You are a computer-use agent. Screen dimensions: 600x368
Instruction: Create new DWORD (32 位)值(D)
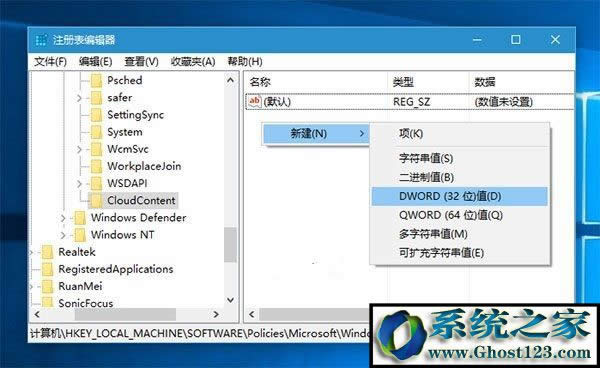tap(460, 196)
